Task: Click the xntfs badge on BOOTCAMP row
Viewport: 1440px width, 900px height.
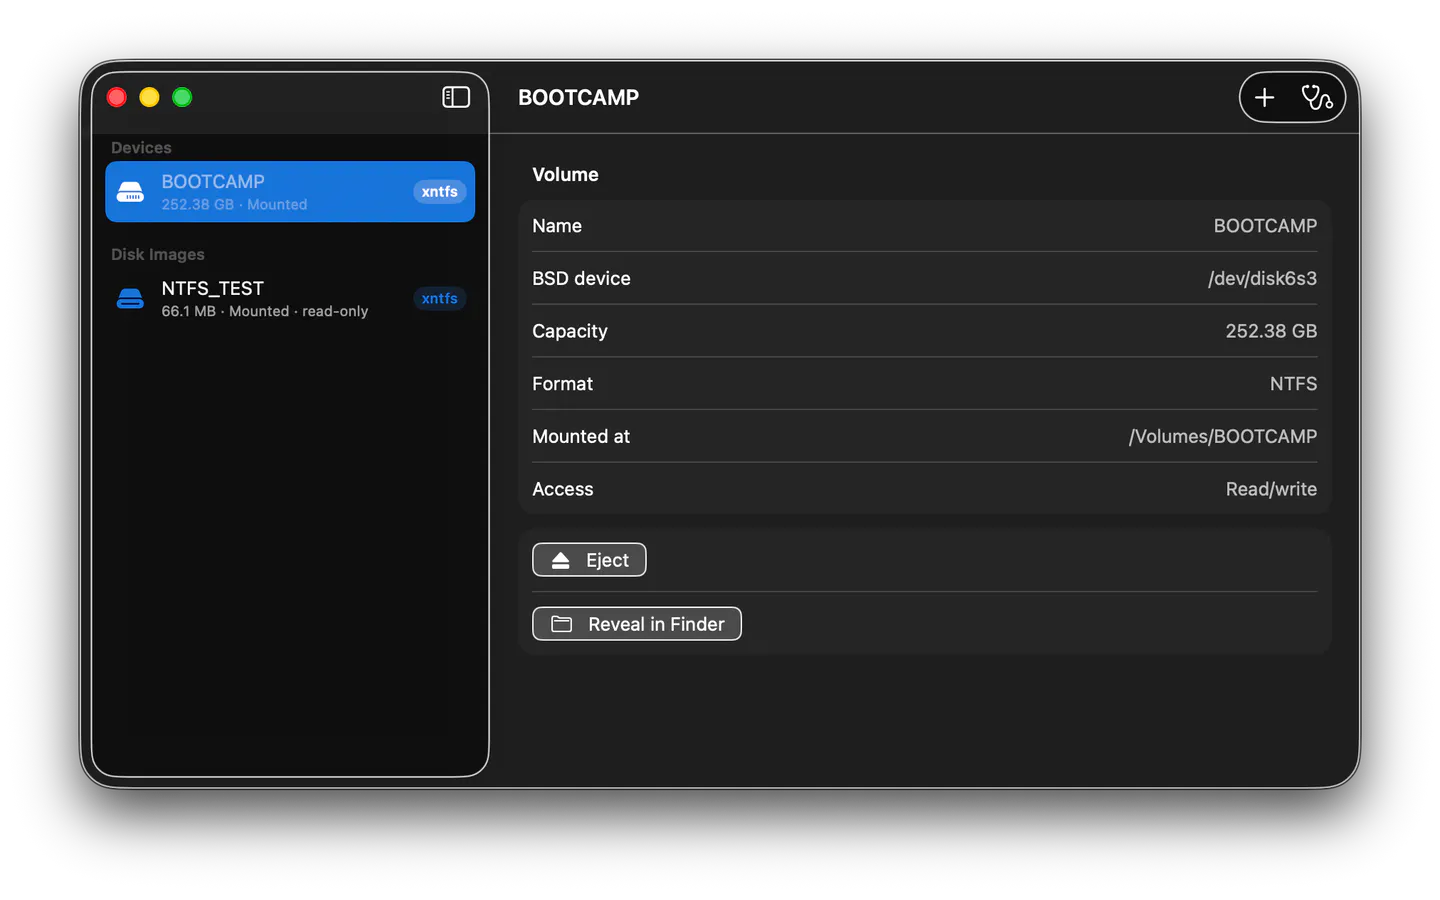Action: (x=440, y=191)
